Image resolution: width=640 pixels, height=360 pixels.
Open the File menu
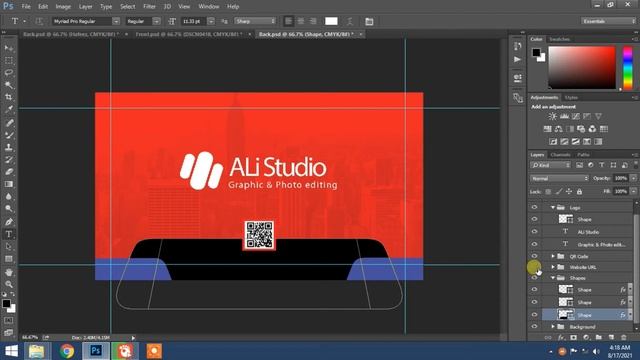click(26, 7)
